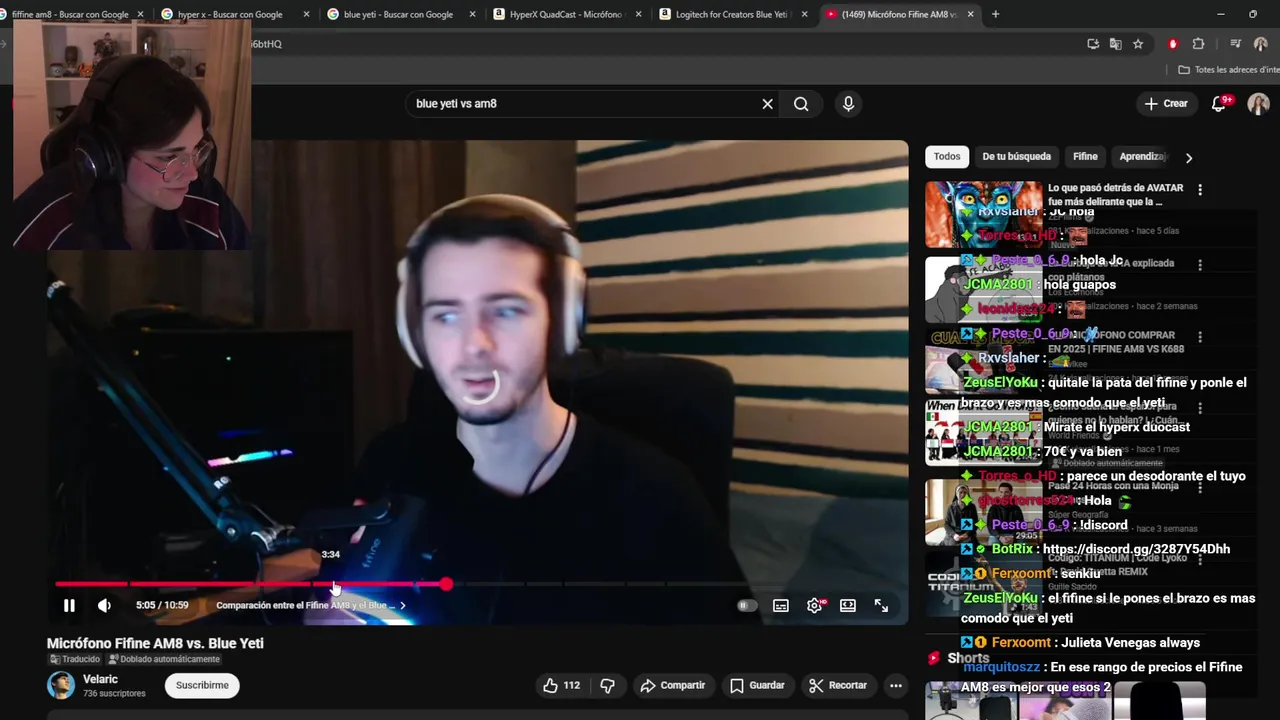
Task: Pause the YouTube video
Action: pyautogui.click(x=69, y=605)
